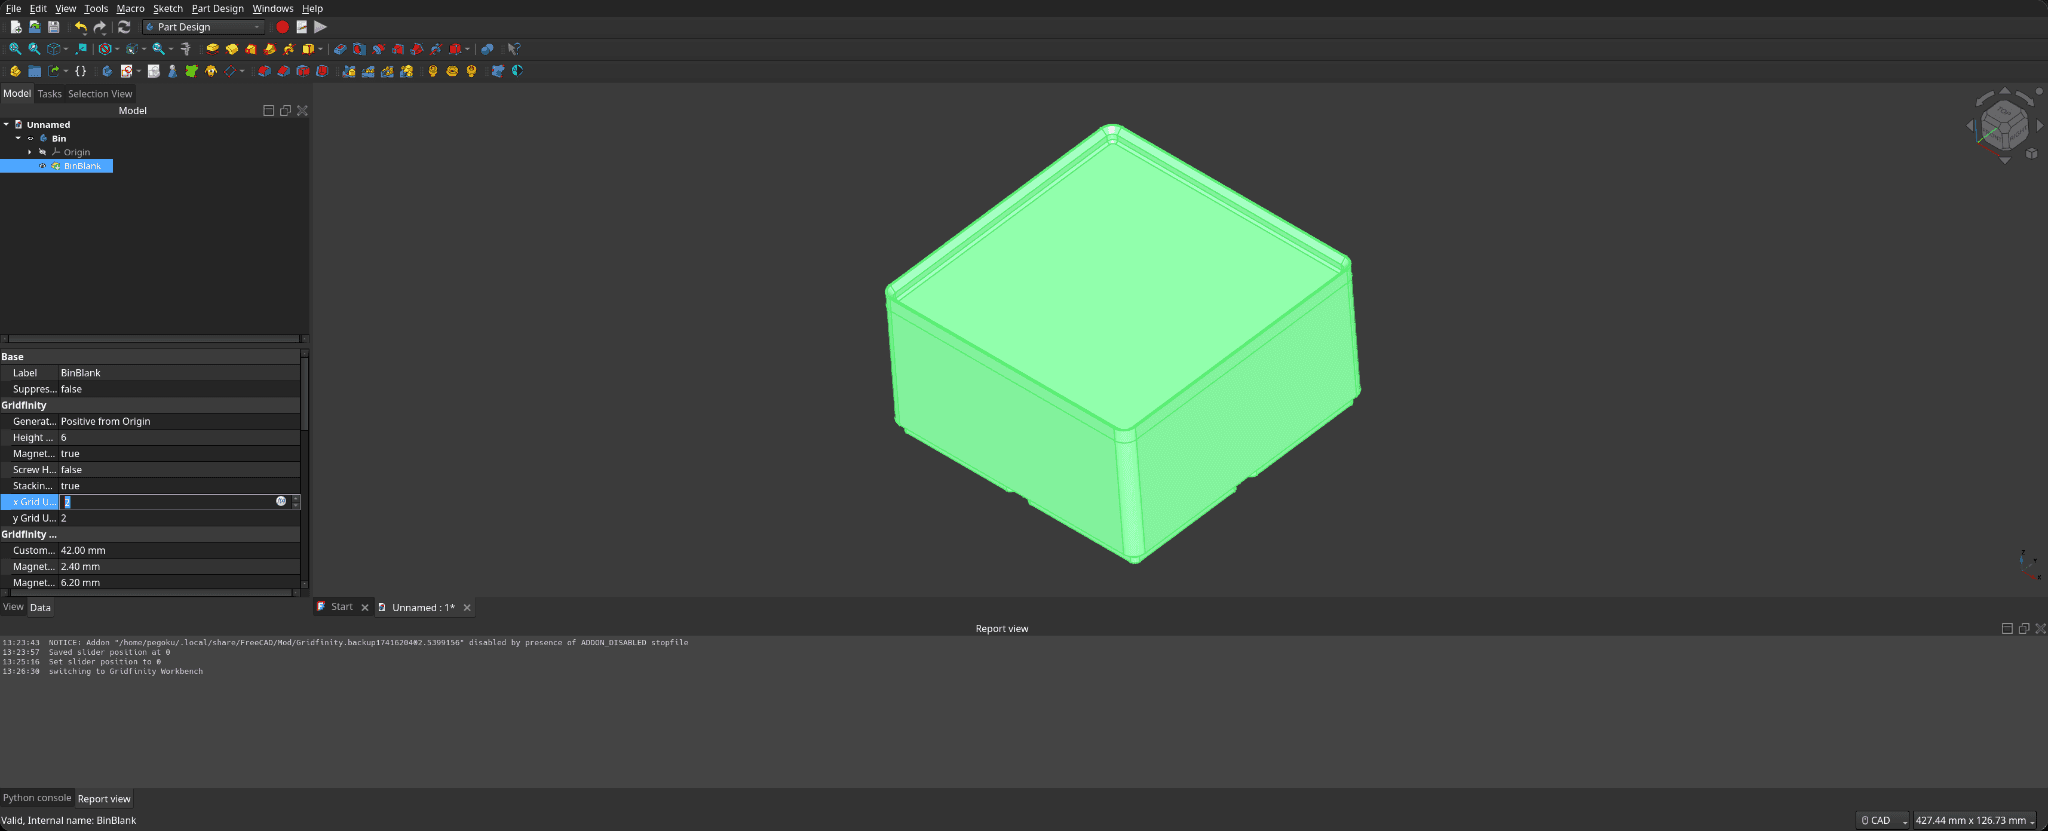
Task: Click the Linear pattern icon
Action: pyautogui.click(x=368, y=71)
